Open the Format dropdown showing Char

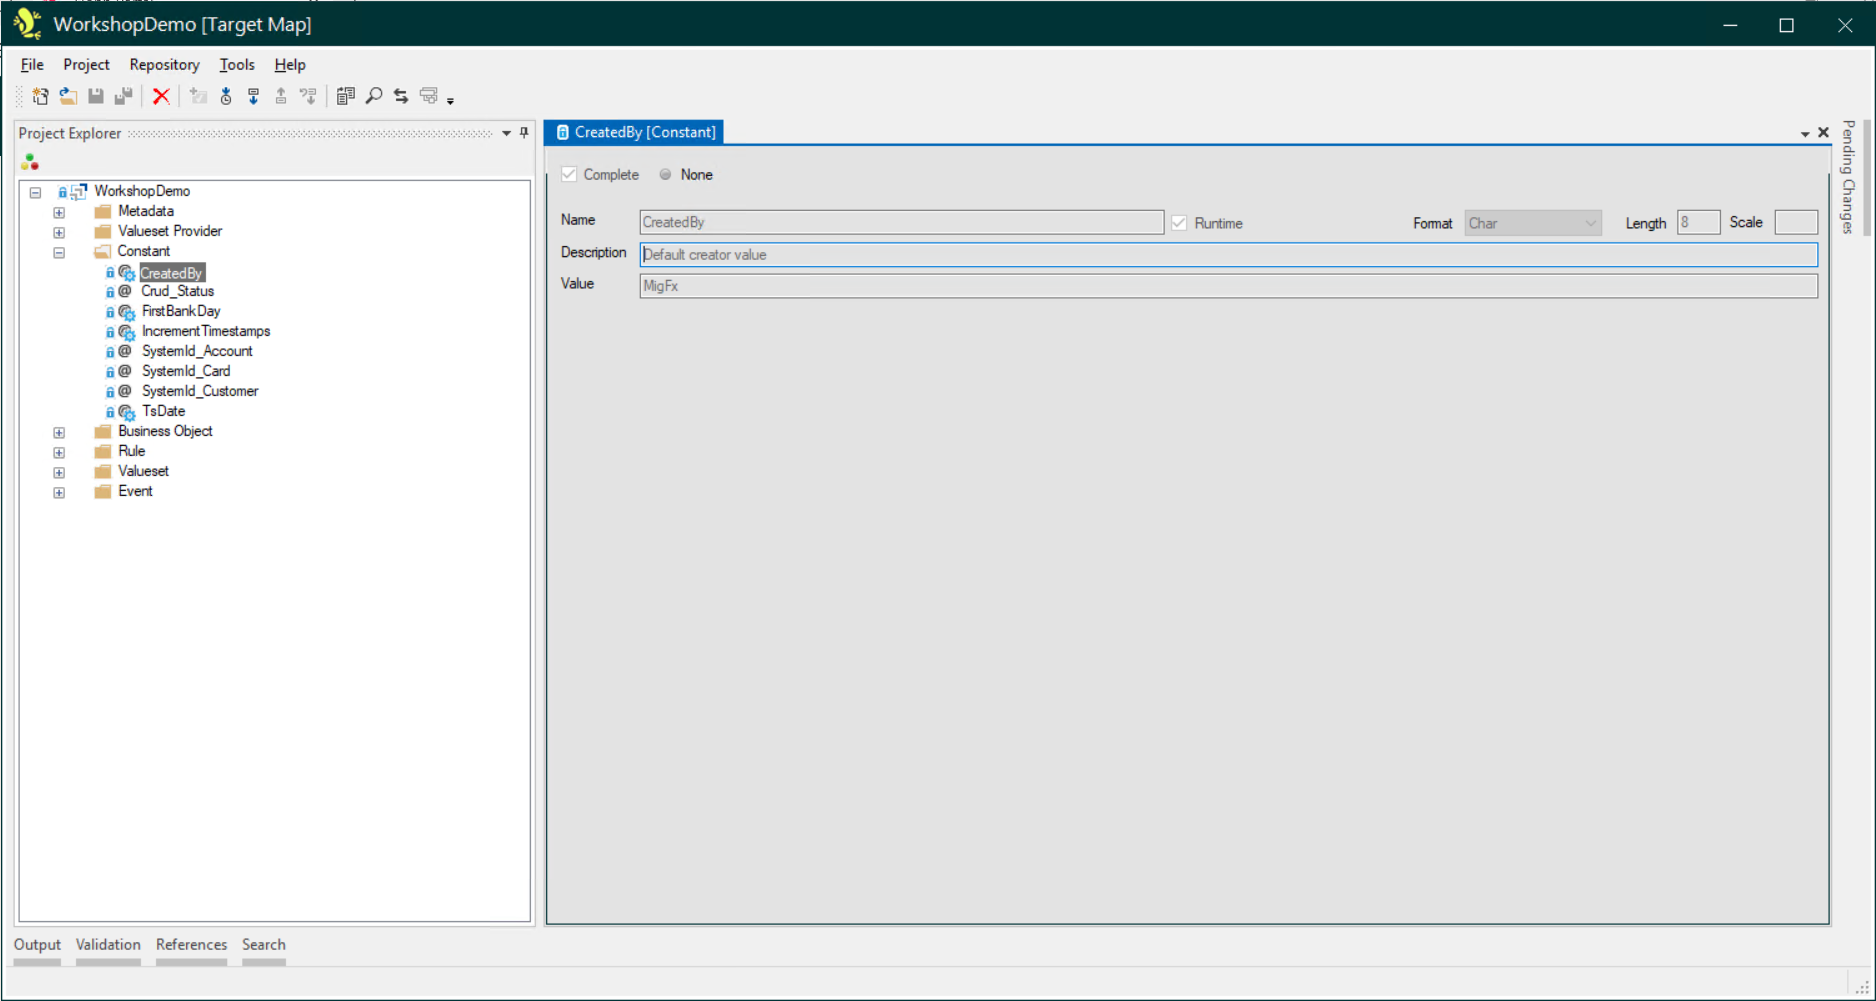pyautogui.click(x=1532, y=223)
